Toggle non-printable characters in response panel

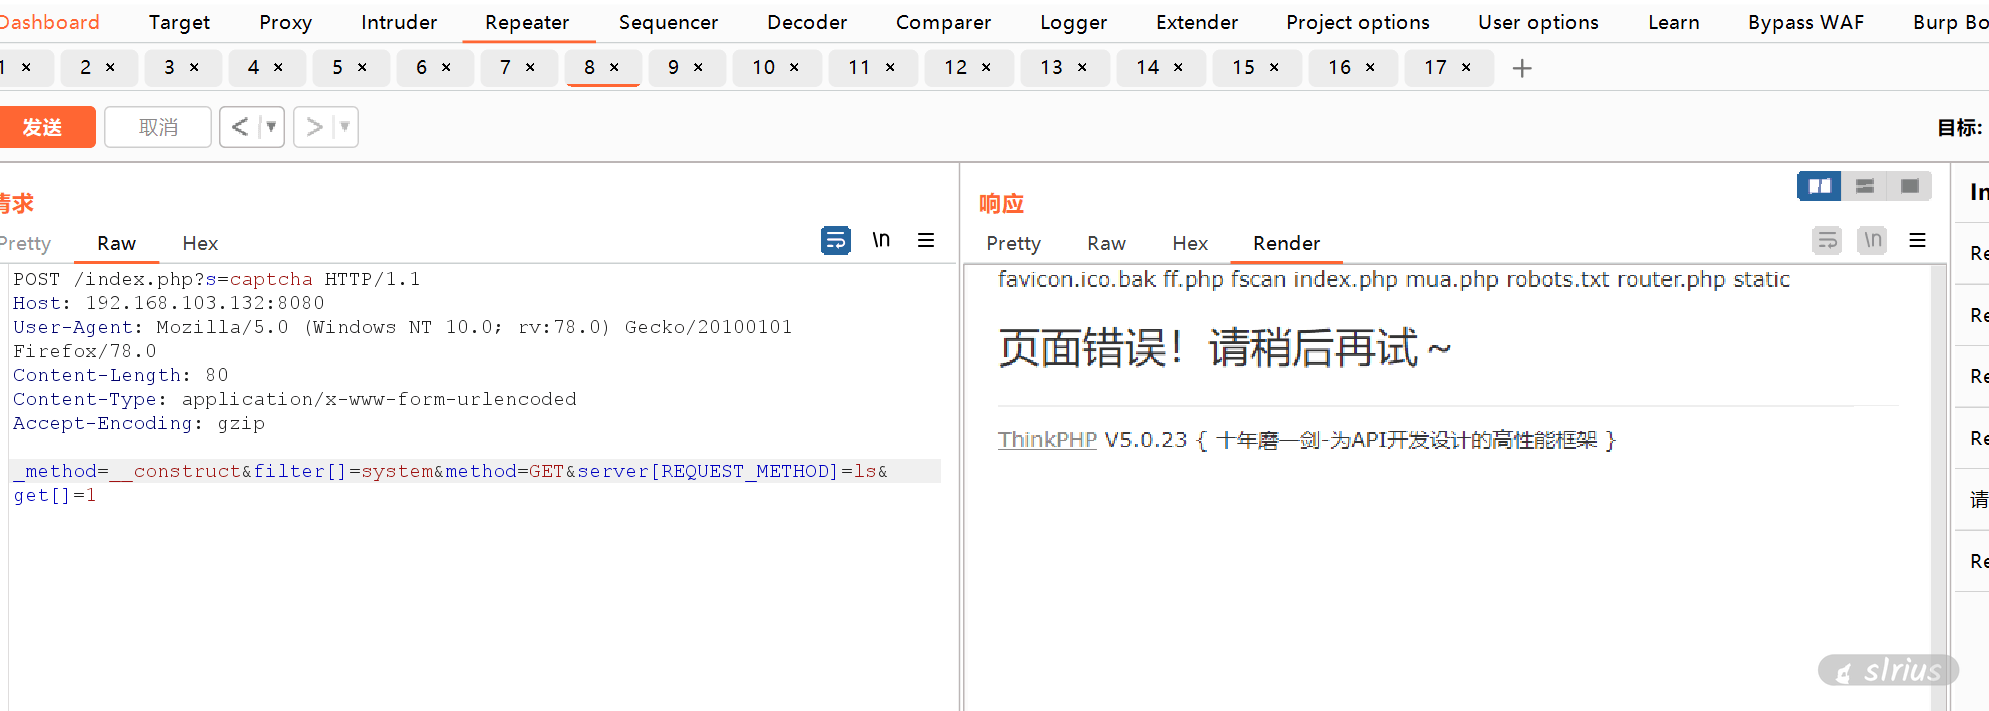pyautogui.click(x=1872, y=240)
